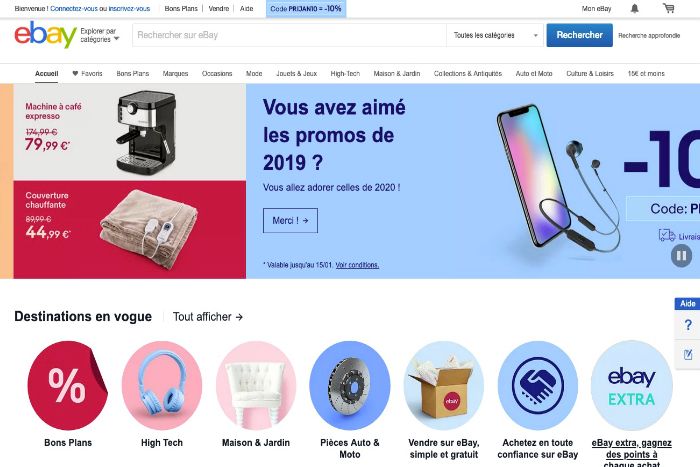The height and width of the screenshot is (467, 700).
Task: Click the Merci ! banner button
Action: tap(290, 221)
